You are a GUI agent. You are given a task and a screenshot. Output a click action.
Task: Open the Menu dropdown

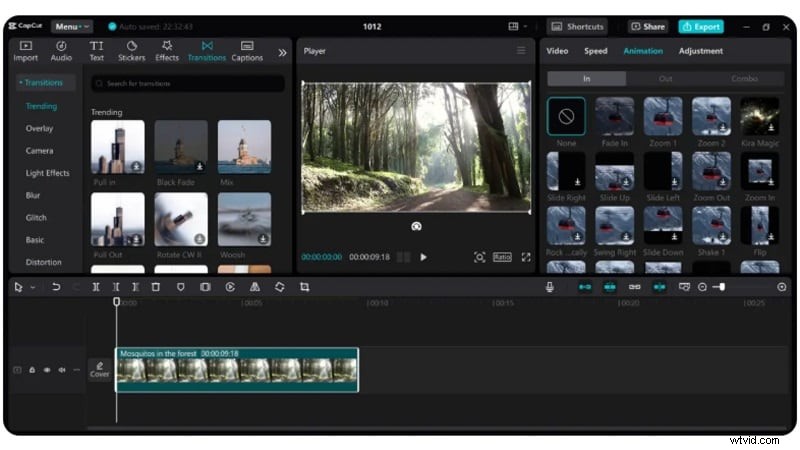(x=72, y=27)
